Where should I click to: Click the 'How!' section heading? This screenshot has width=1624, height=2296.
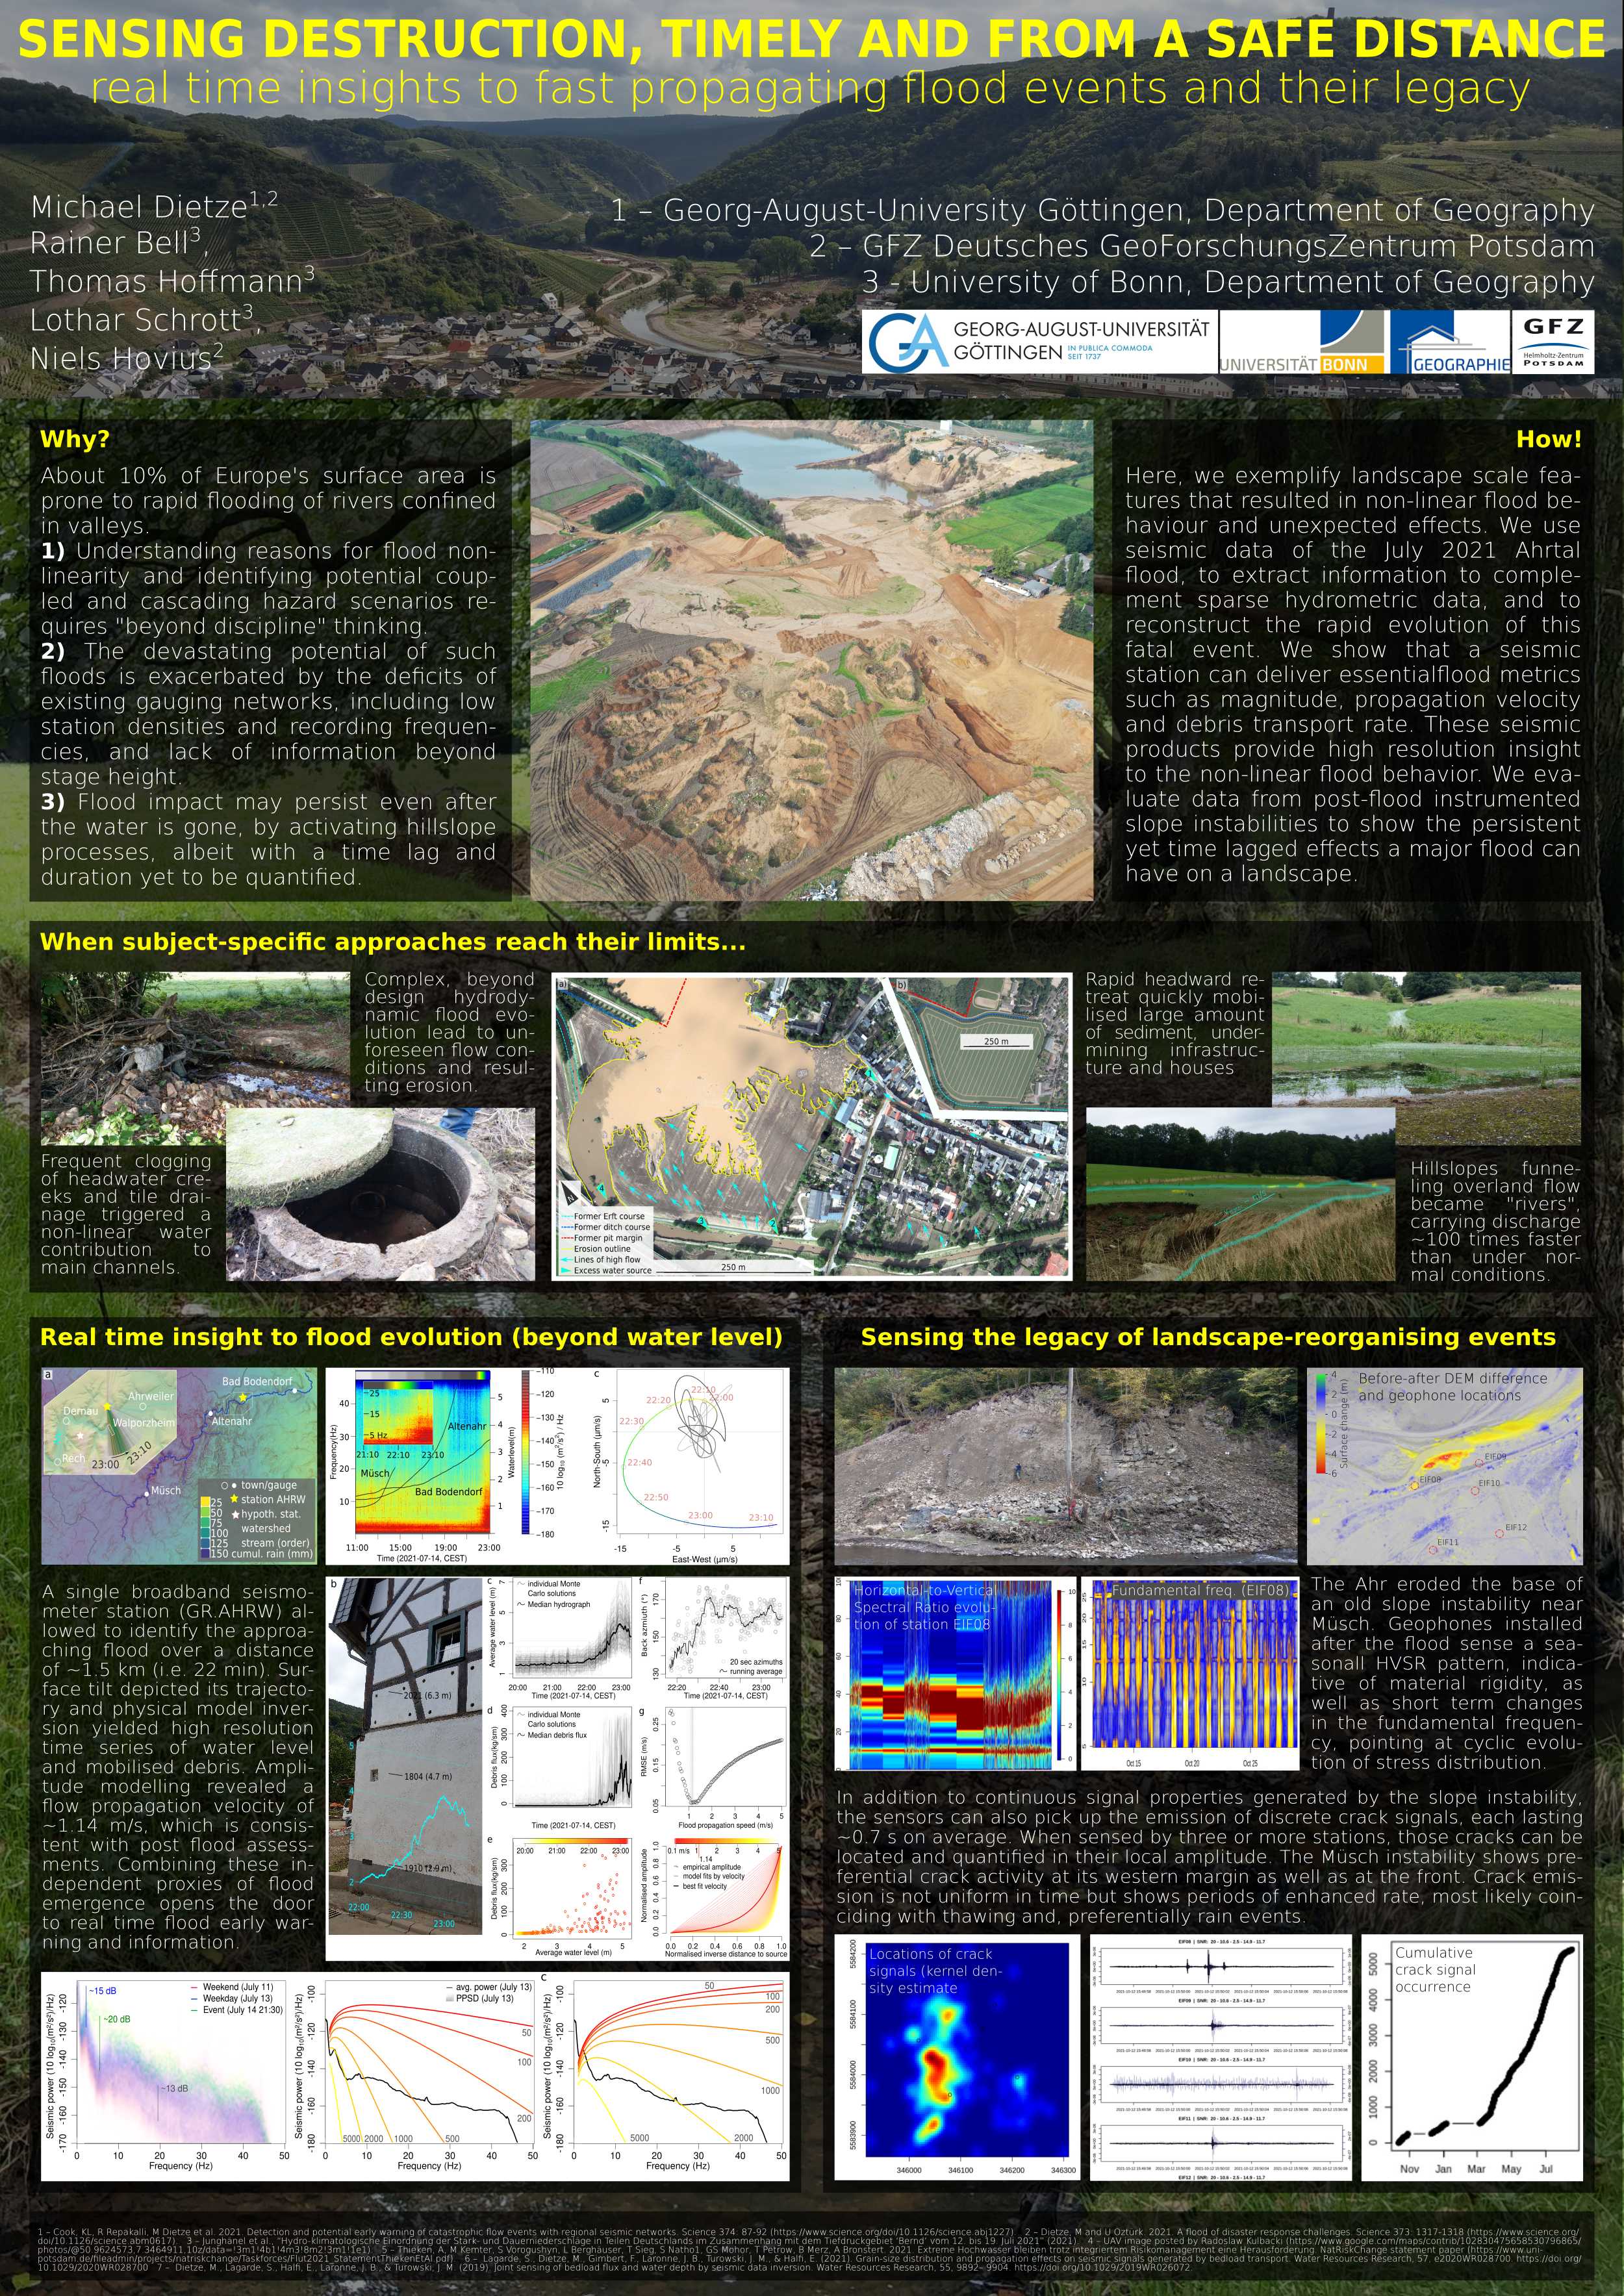[x=1548, y=439]
